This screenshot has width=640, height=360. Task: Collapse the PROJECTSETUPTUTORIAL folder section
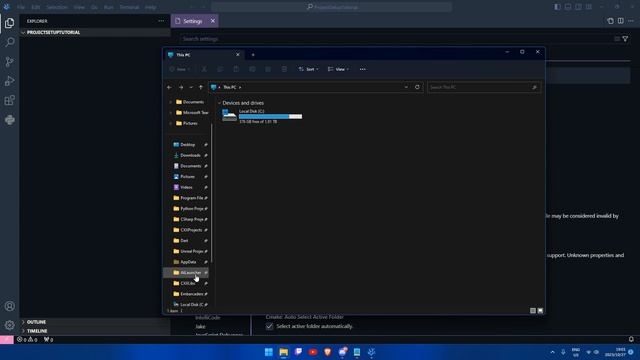(23, 32)
